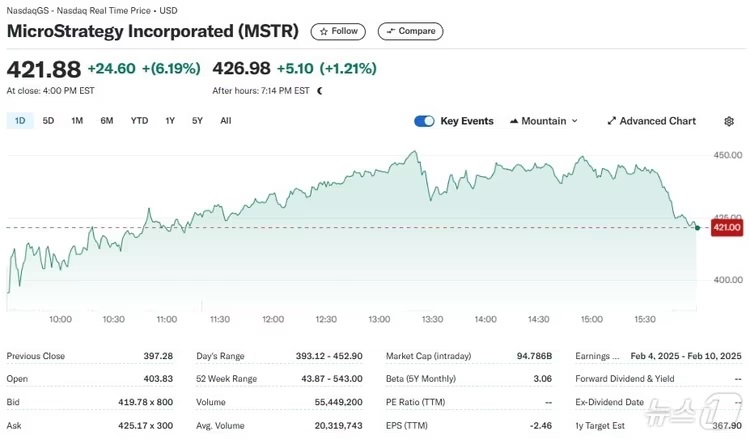750x439 pixels.
Task: Open the Advanced Chart link
Action: tap(657, 121)
